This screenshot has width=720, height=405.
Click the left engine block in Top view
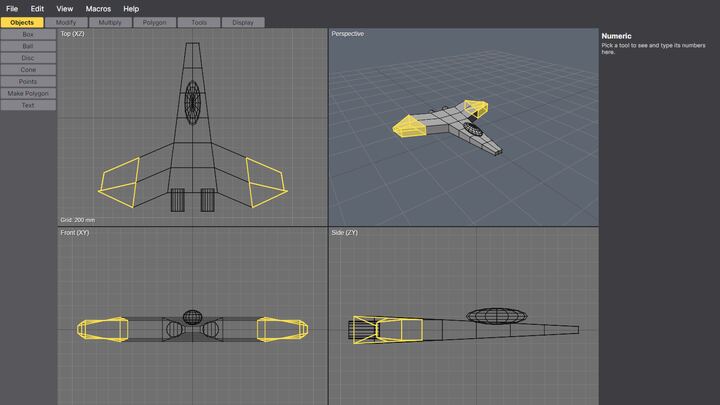[x=178, y=200]
